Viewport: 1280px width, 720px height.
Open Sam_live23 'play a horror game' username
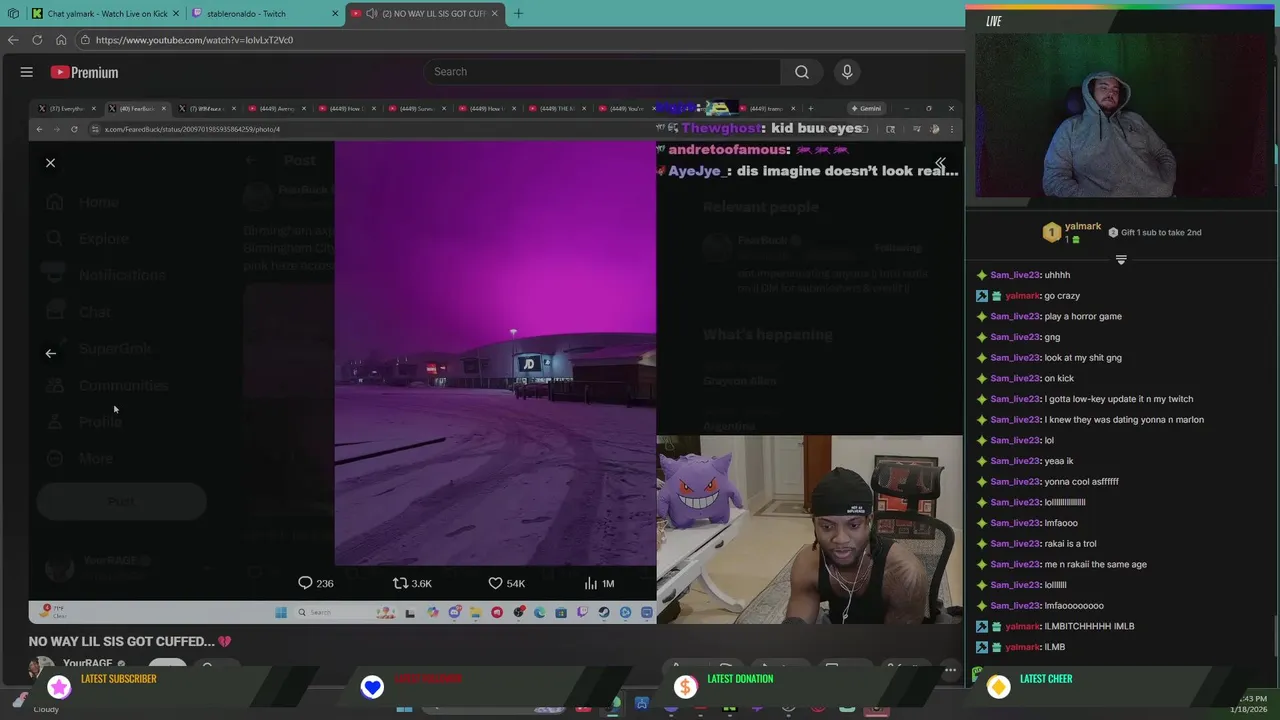(x=1014, y=316)
